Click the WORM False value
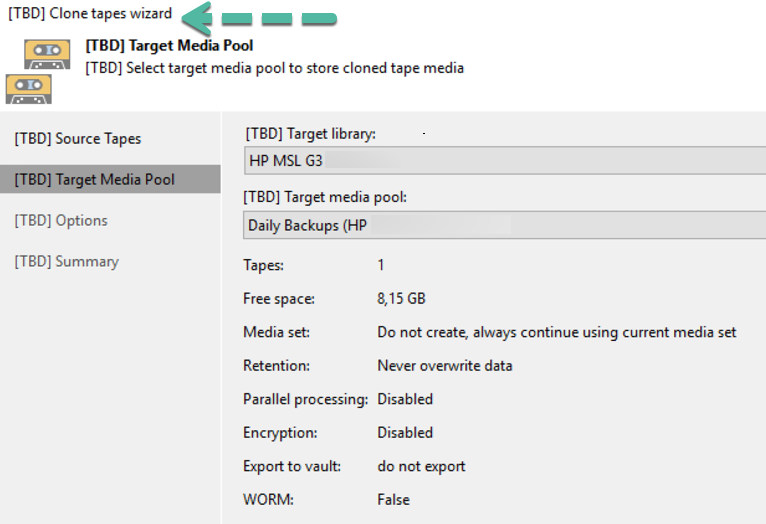766x524 pixels. (x=393, y=500)
